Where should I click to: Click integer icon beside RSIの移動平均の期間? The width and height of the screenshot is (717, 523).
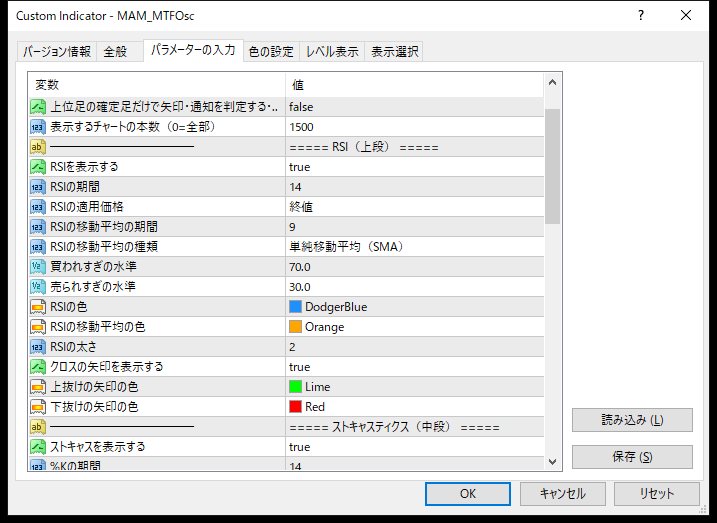click(x=38, y=227)
